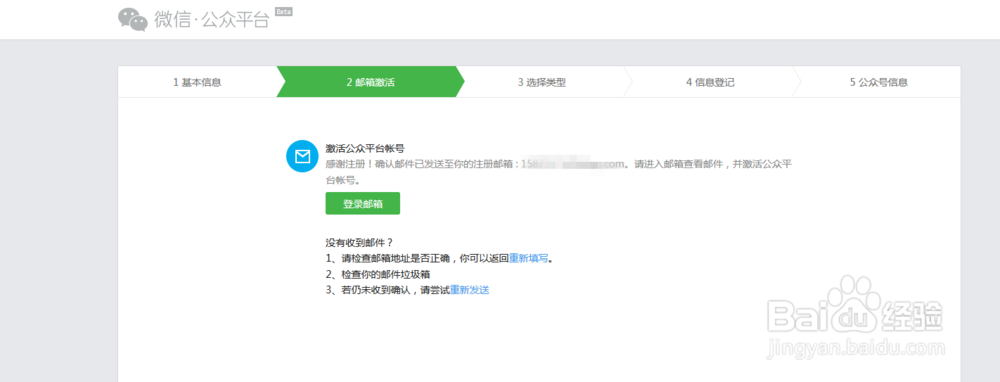
Task: Click the 激活公众平台帐号 heading
Action: coord(365,148)
